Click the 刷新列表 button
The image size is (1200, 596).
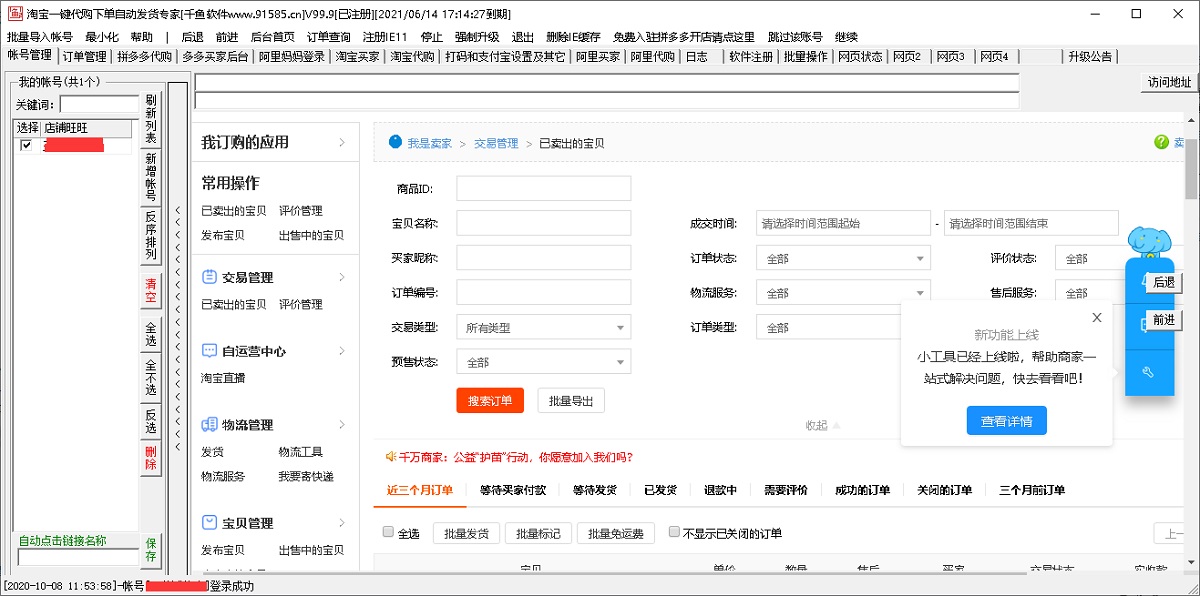(151, 118)
